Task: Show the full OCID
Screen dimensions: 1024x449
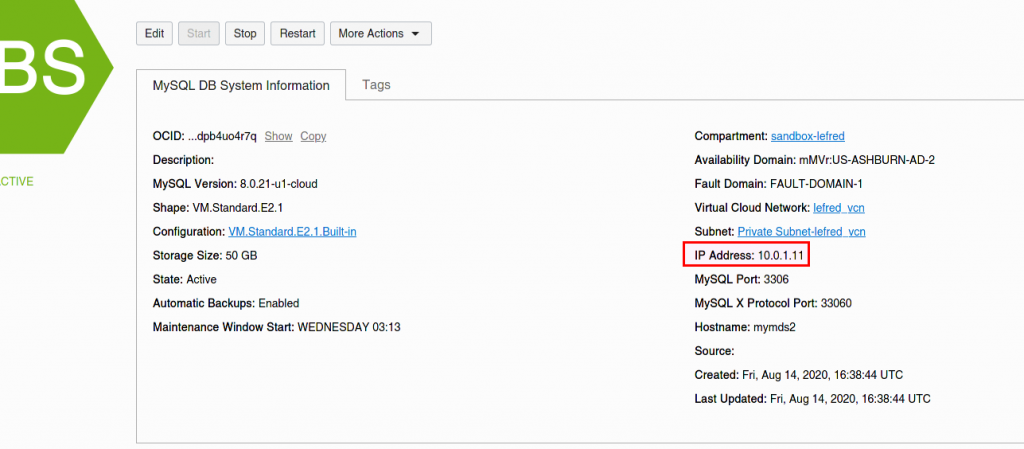Action: point(278,136)
